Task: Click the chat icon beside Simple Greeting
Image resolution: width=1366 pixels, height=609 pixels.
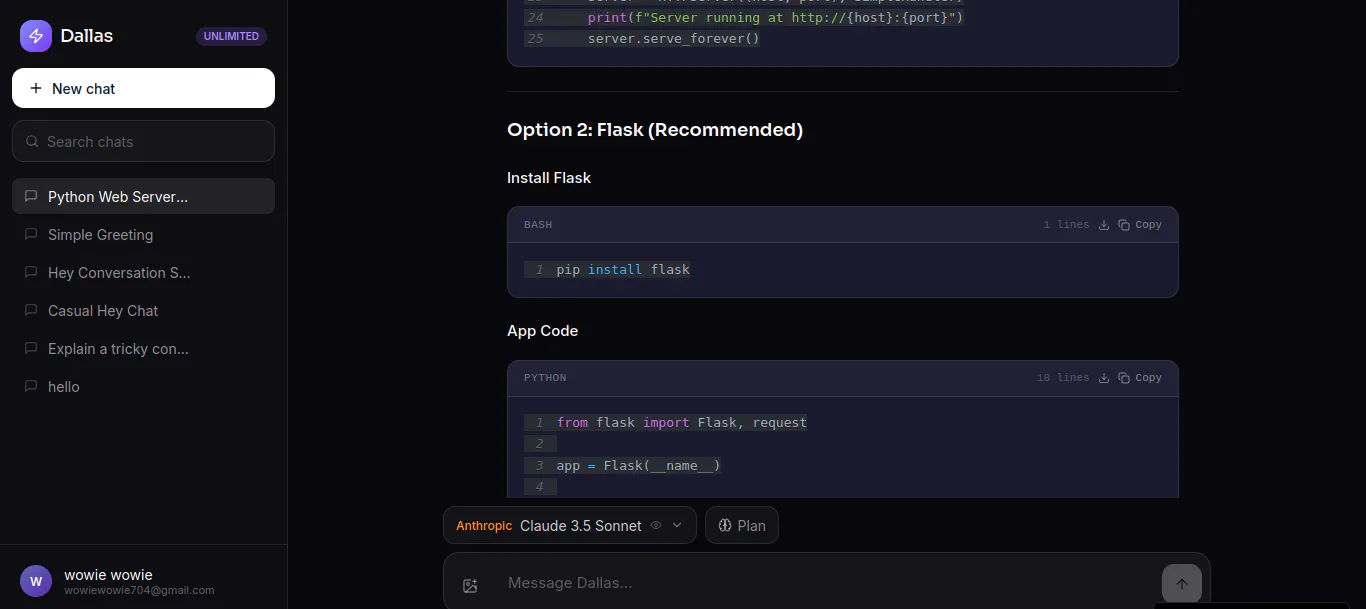Action: pos(31,235)
